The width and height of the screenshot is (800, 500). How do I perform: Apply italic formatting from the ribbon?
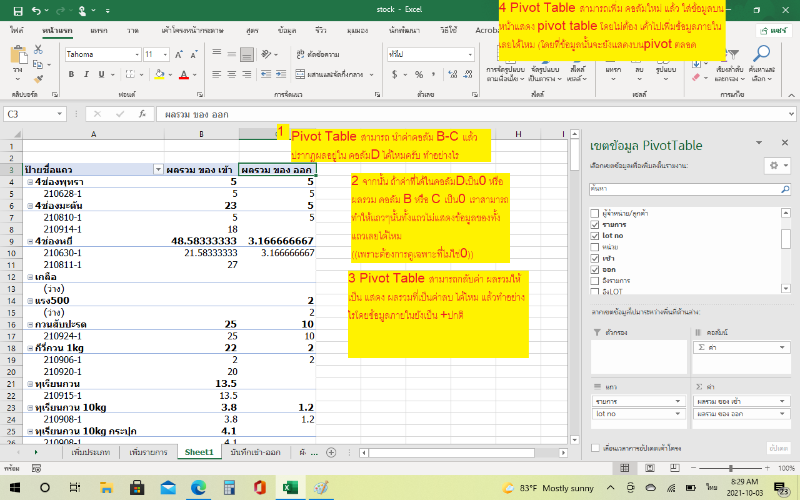point(85,73)
